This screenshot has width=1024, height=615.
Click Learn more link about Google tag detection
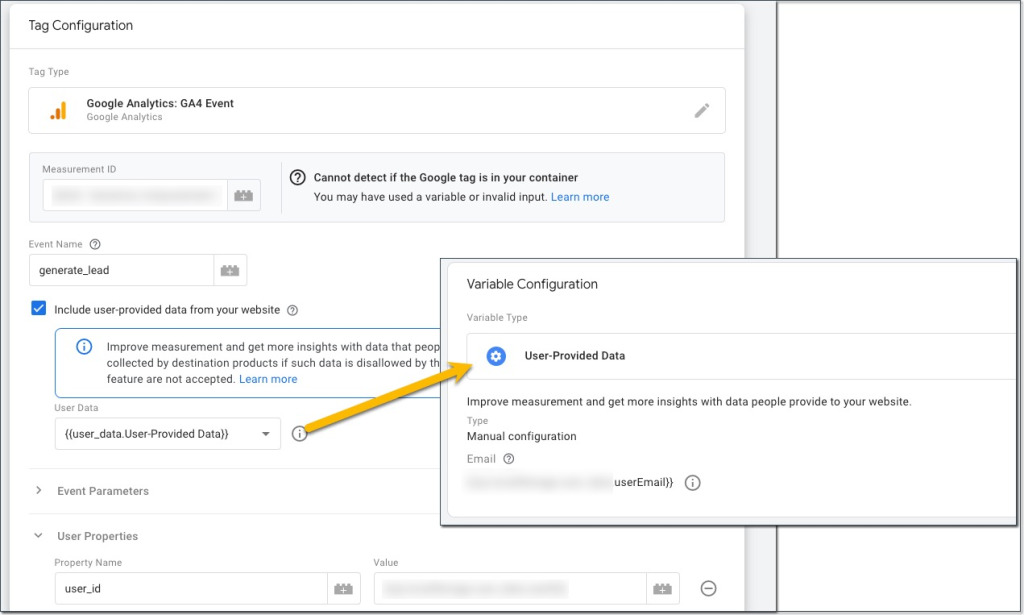tap(580, 197)
